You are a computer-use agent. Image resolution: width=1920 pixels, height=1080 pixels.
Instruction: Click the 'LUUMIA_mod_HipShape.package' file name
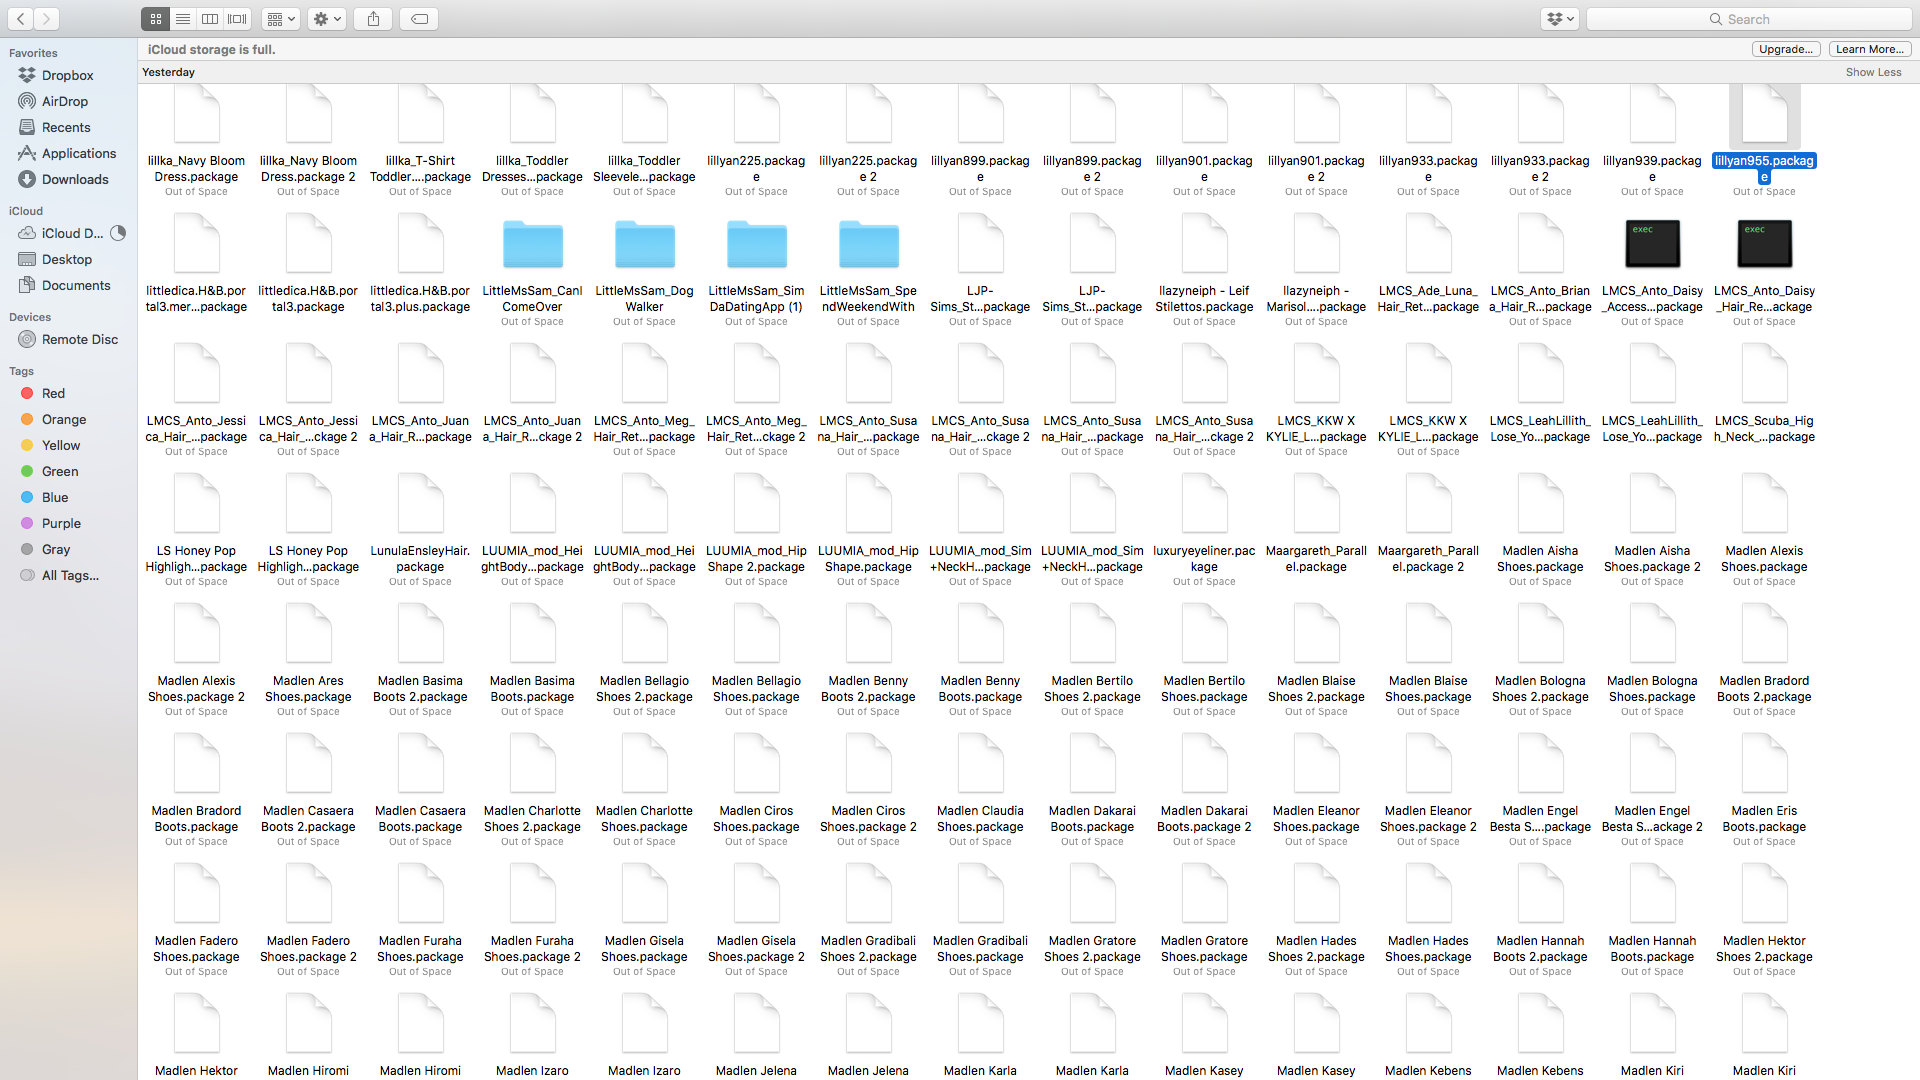(868, 559)
